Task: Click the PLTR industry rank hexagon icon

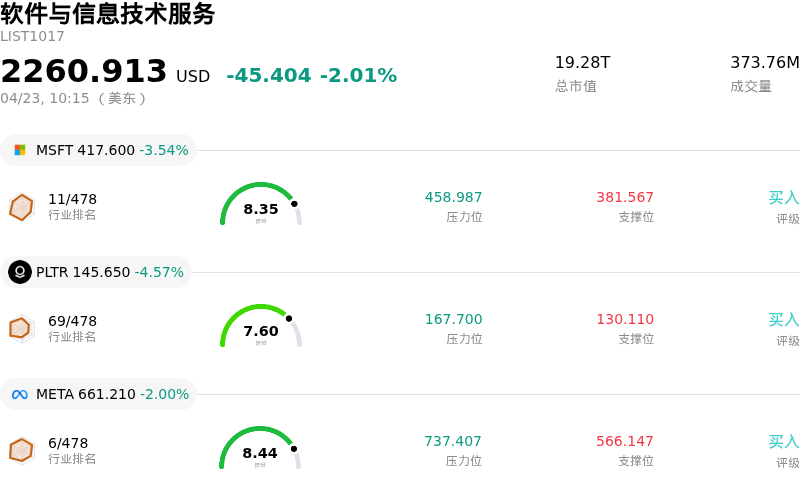Action: [21, 328]
